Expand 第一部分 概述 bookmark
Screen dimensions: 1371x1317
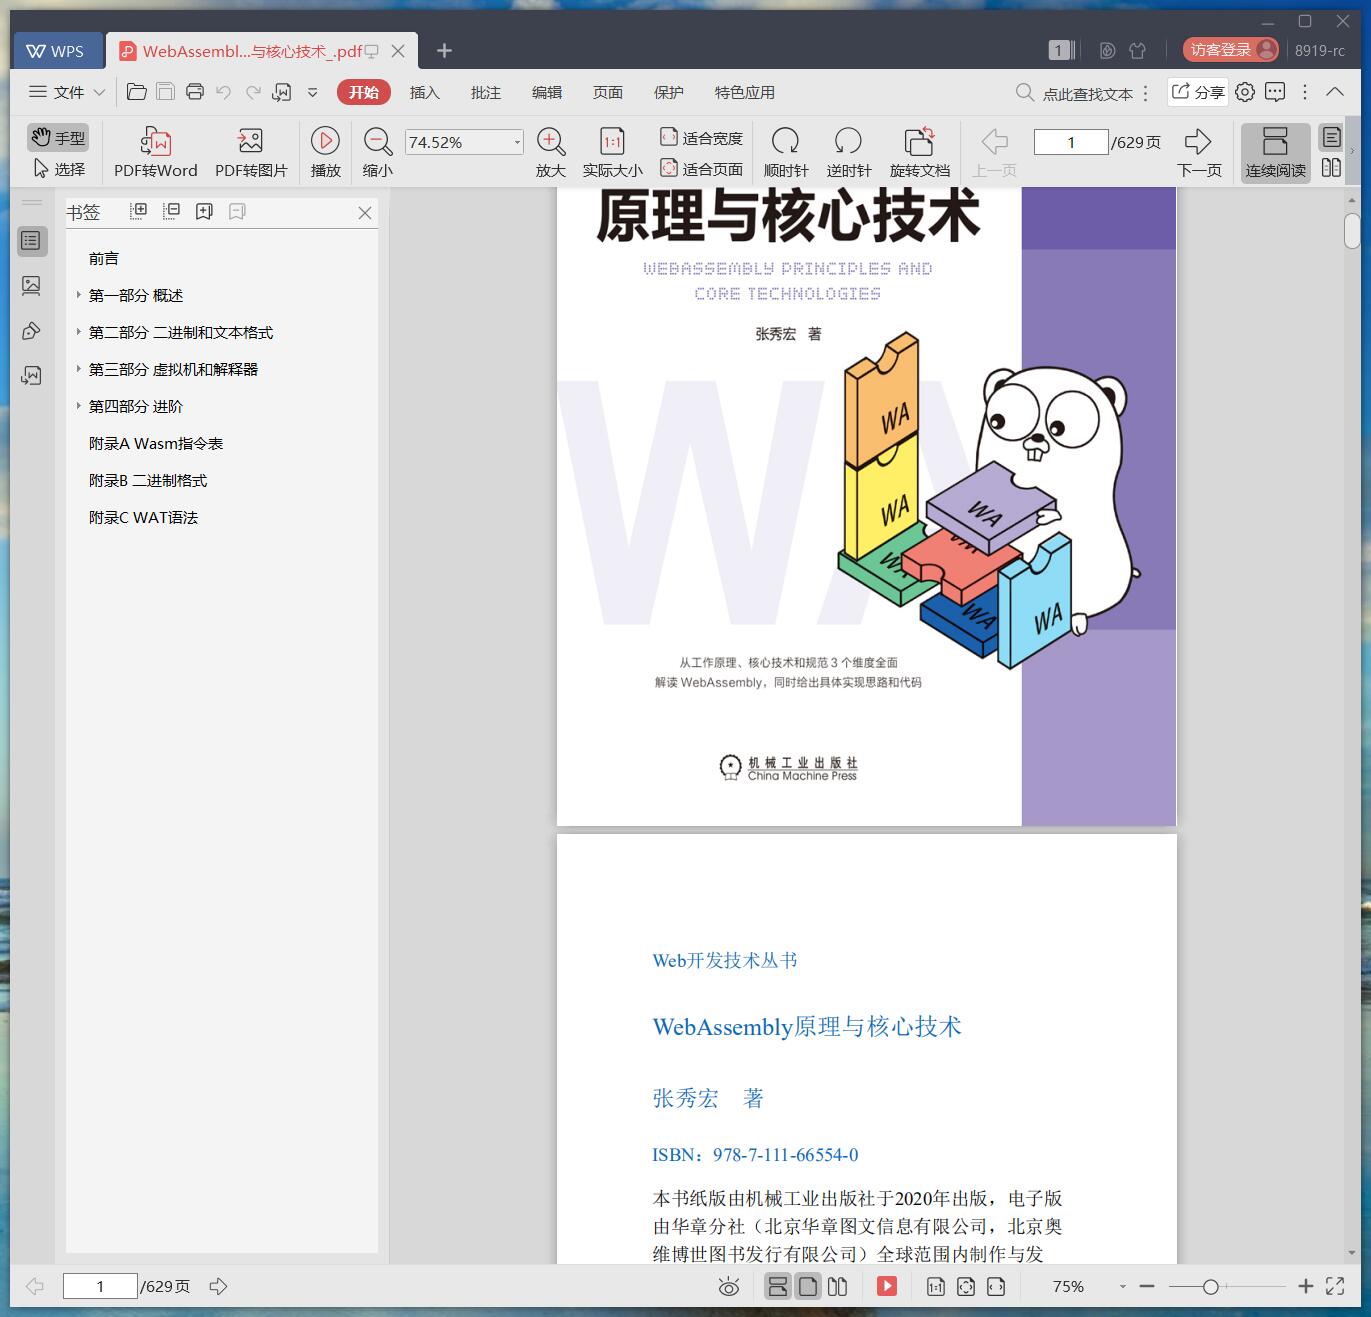pyautogui.click(x=79, y=295)
